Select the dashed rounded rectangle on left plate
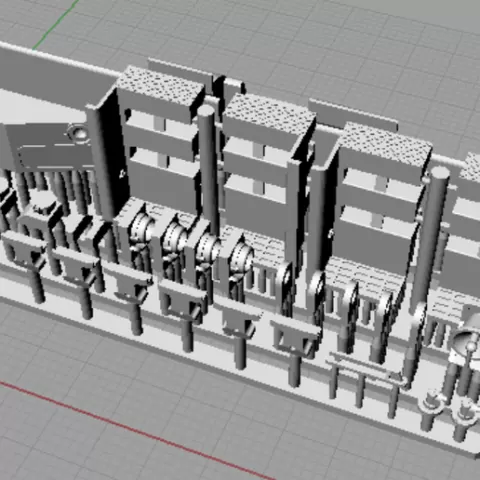The image size is (480, 480). point(54,157)
